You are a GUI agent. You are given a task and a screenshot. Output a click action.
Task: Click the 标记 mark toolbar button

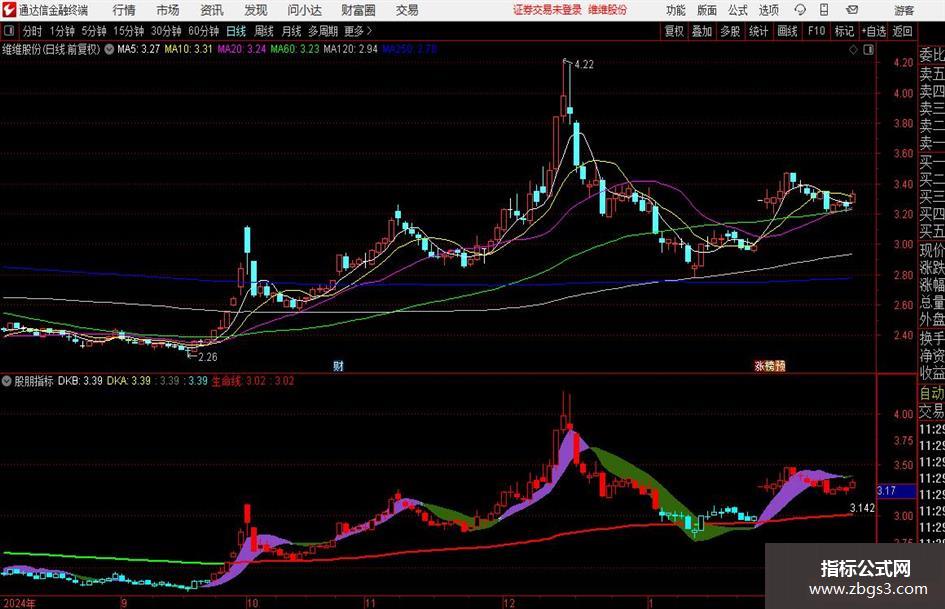click(x=844, y=31)
